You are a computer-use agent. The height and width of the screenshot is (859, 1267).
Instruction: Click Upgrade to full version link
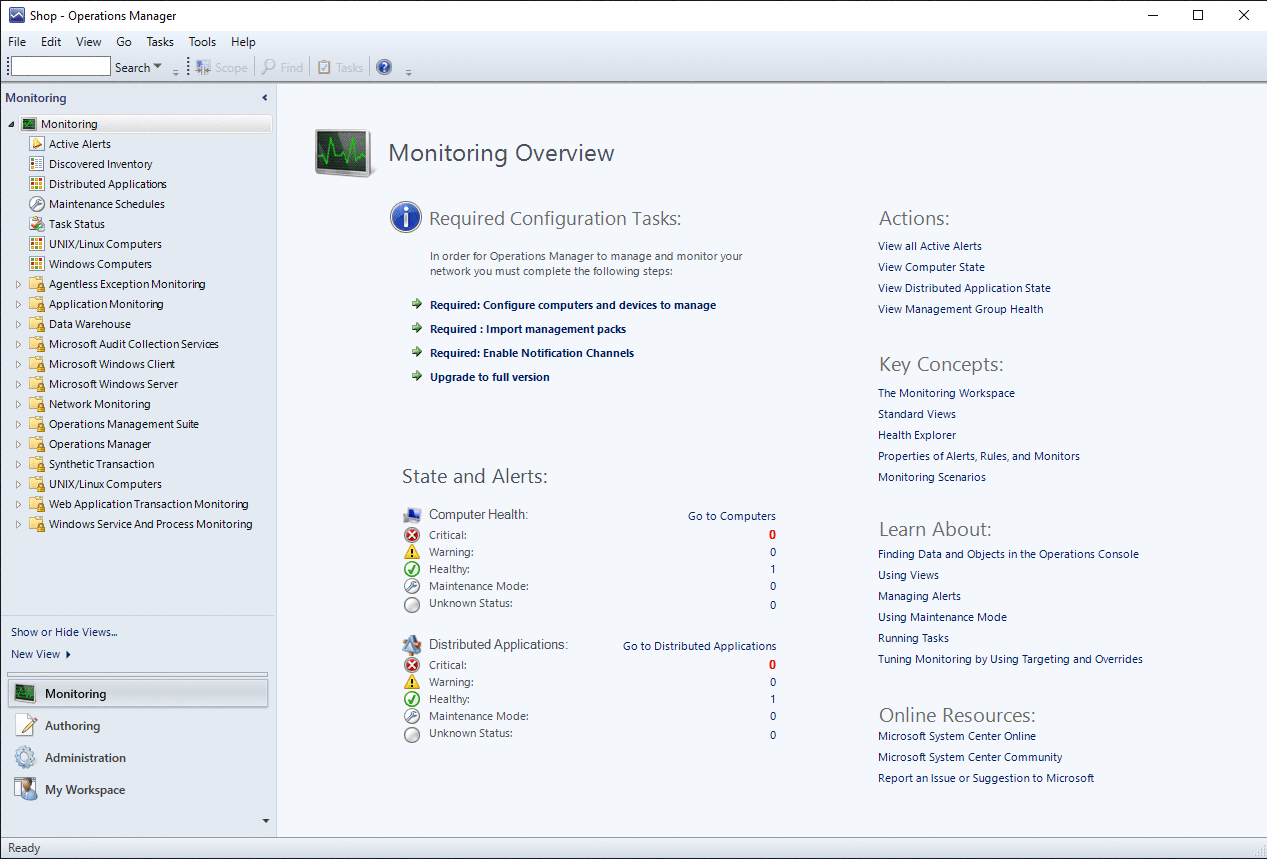(x=490, y=377)
